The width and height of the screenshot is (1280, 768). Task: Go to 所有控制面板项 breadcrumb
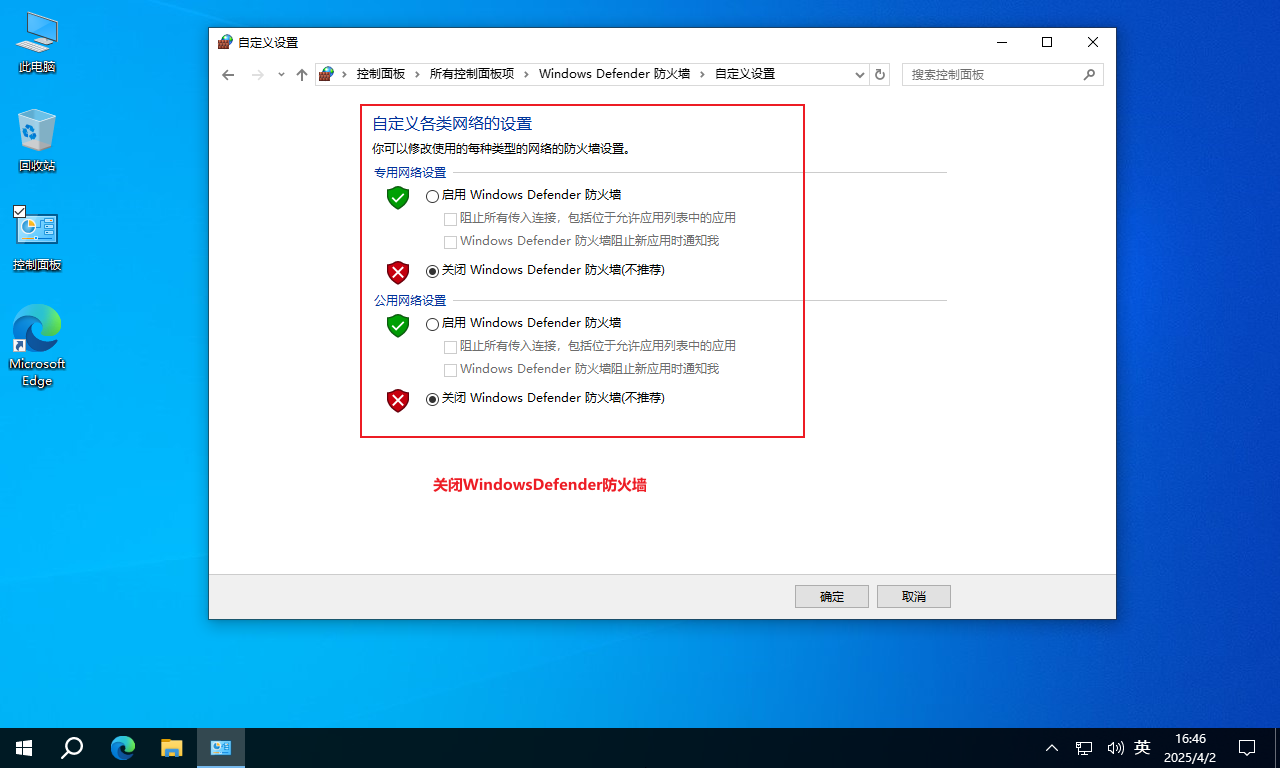click(472, 74)
